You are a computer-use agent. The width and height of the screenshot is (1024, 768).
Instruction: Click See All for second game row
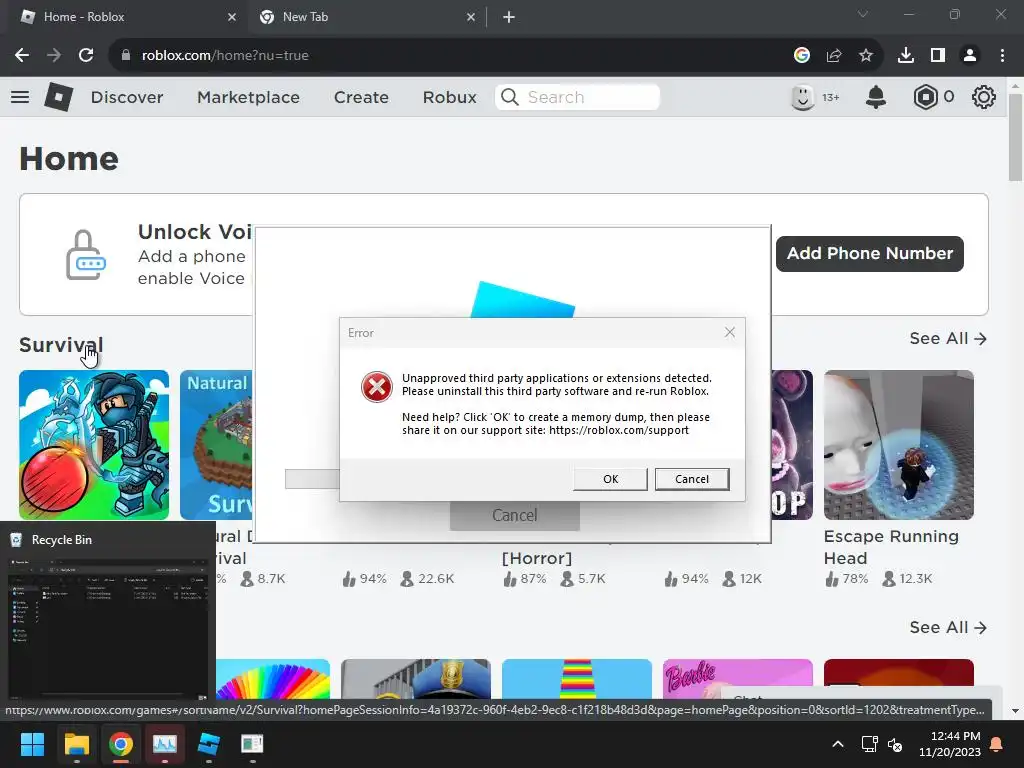pyautogui.click(x=948, y=627)
